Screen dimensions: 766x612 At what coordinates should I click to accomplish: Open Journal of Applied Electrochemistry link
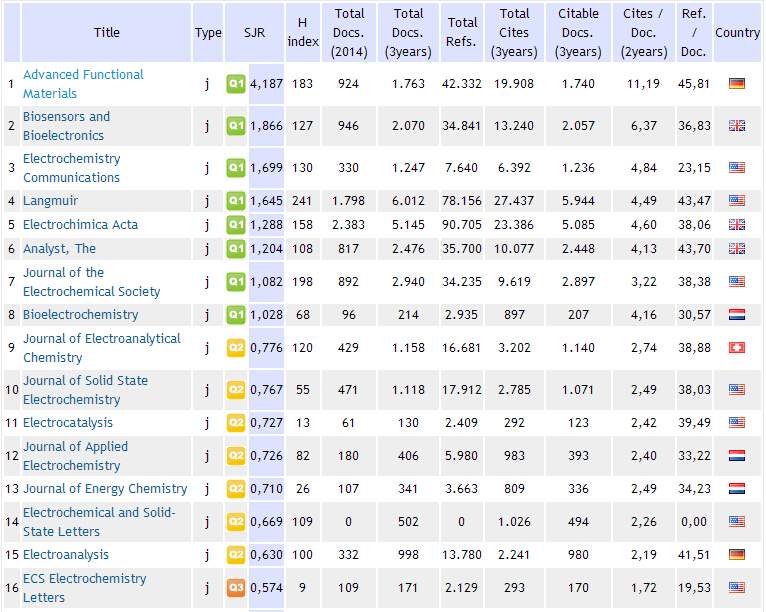pos(75,456)
